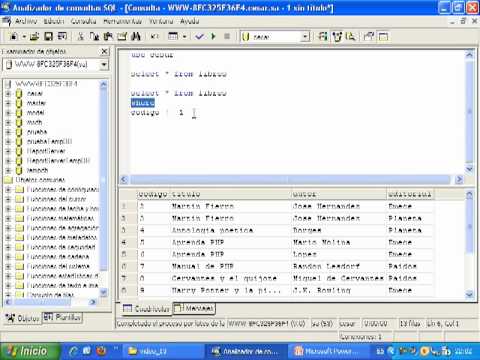Click the Insert Template toolbar icon
Viewport: 480px width, 360px height.
pyautogui.click(x=62, y=36)
